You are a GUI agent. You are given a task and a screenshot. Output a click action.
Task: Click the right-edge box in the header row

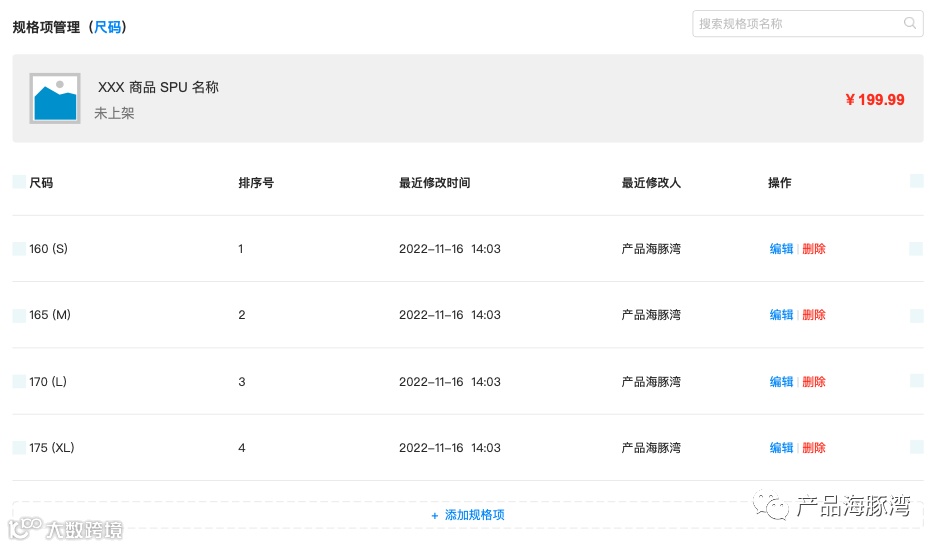(916, 181)
